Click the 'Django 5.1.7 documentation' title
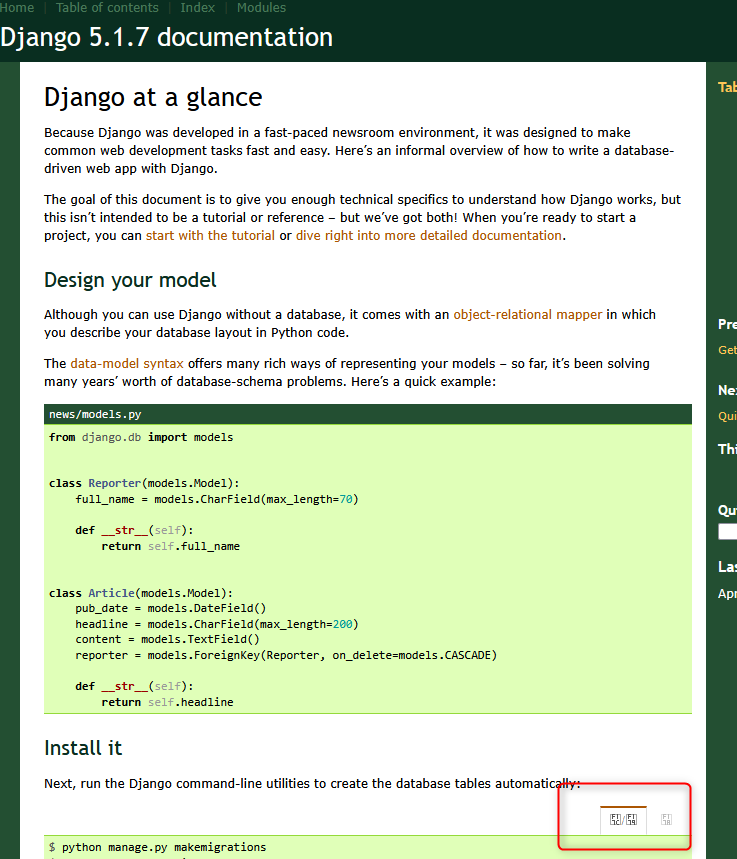This screenshot has height=859, width=737. point(167,37)
